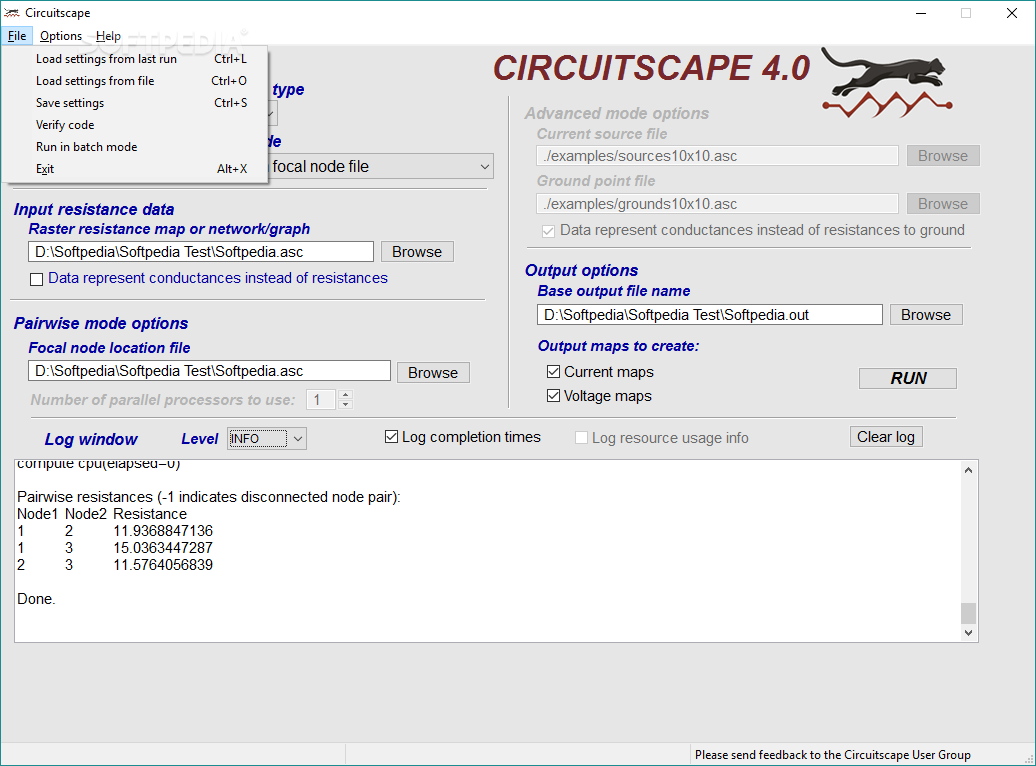Uncheck Current maps output option
The image size is (1036, 766).
point(554,372)
